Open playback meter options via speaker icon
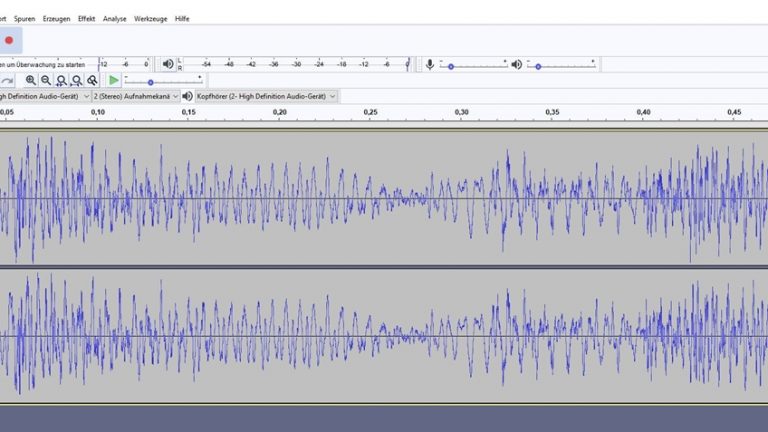This screenshot has width=768, height=432. pyautogui.click(x=168, y=64)
